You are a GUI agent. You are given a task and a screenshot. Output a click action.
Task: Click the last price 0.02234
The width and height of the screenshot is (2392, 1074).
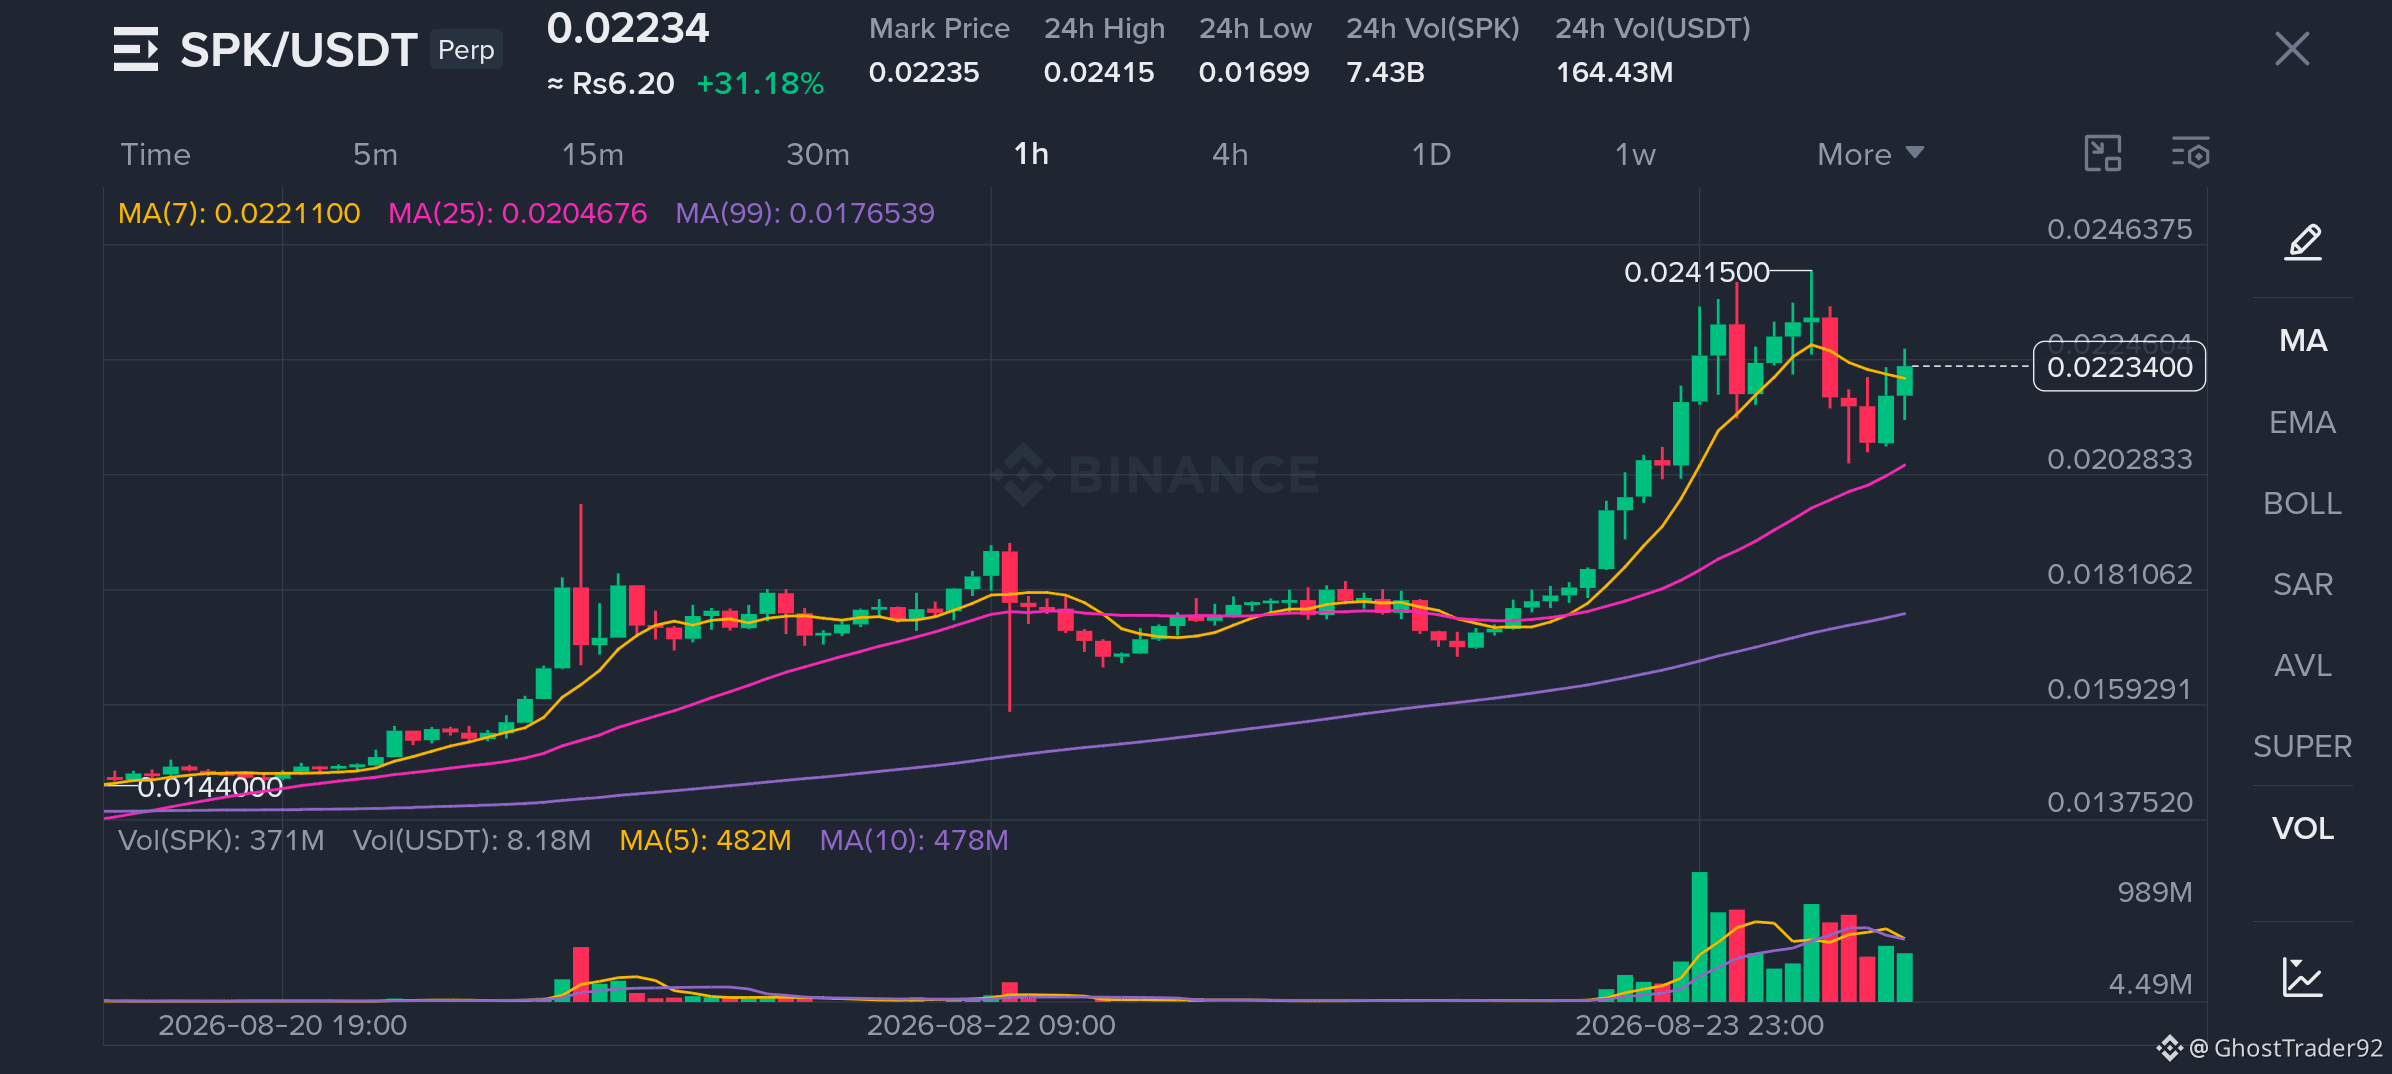(627, 28)
